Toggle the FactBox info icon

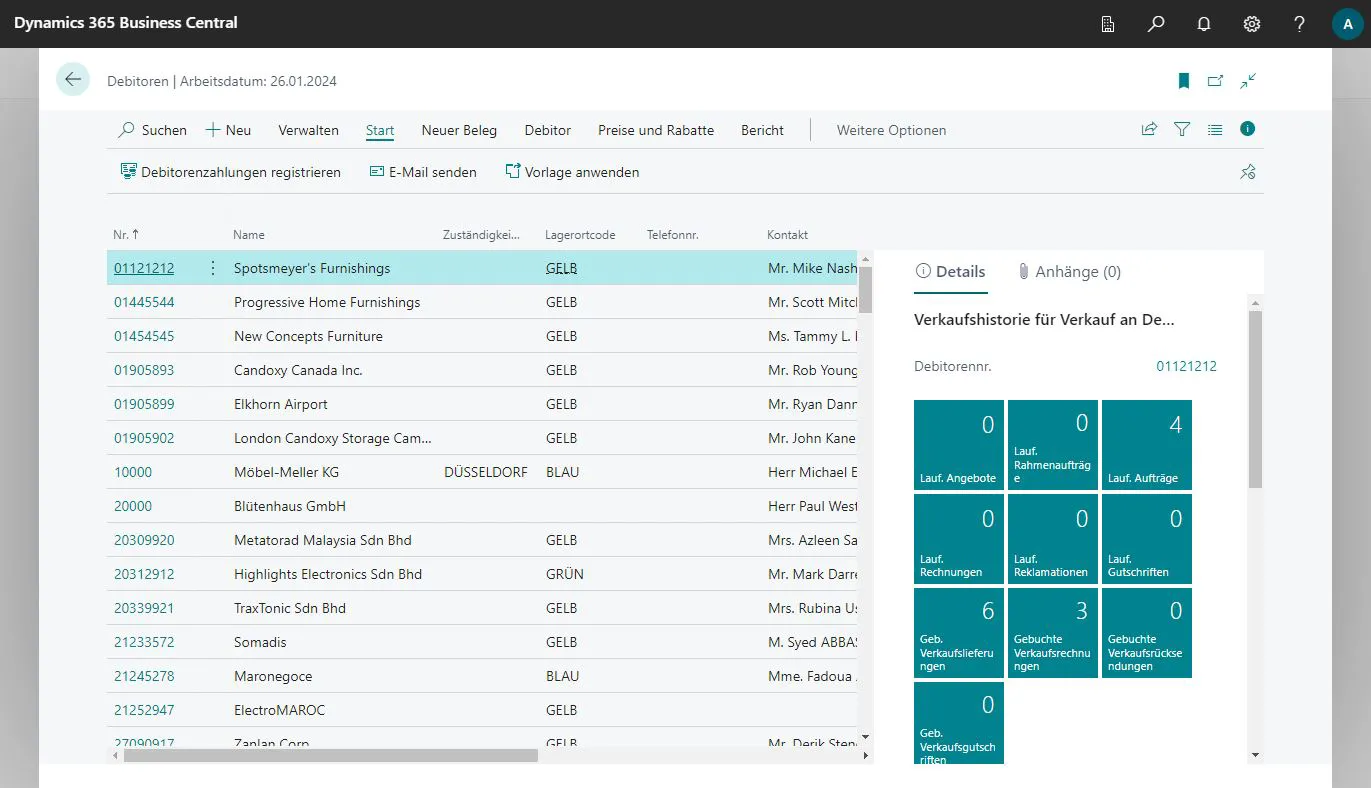point(1247,129)
